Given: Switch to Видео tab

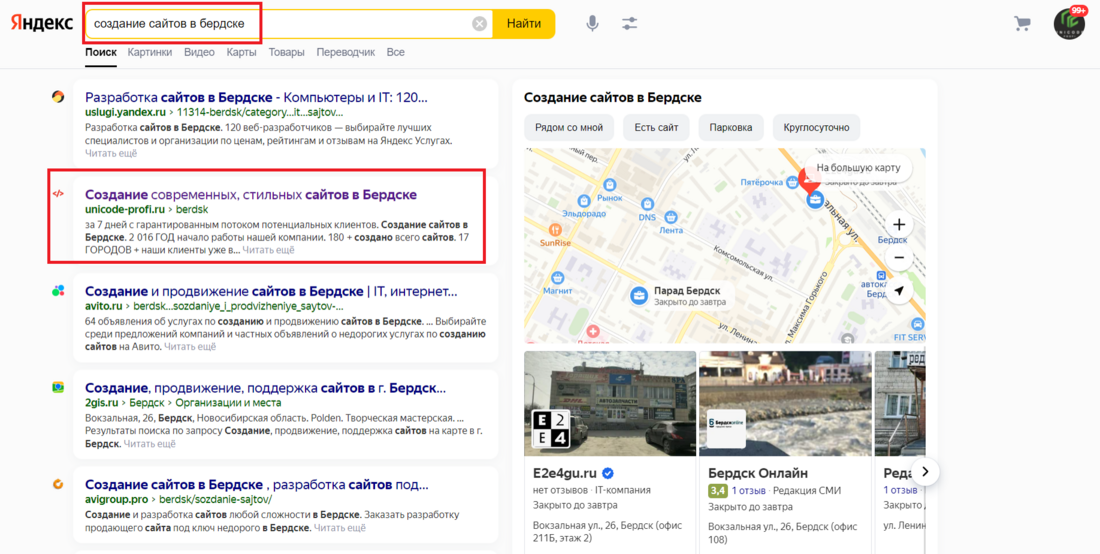Looking at the screenshot, I should [199, 52].
